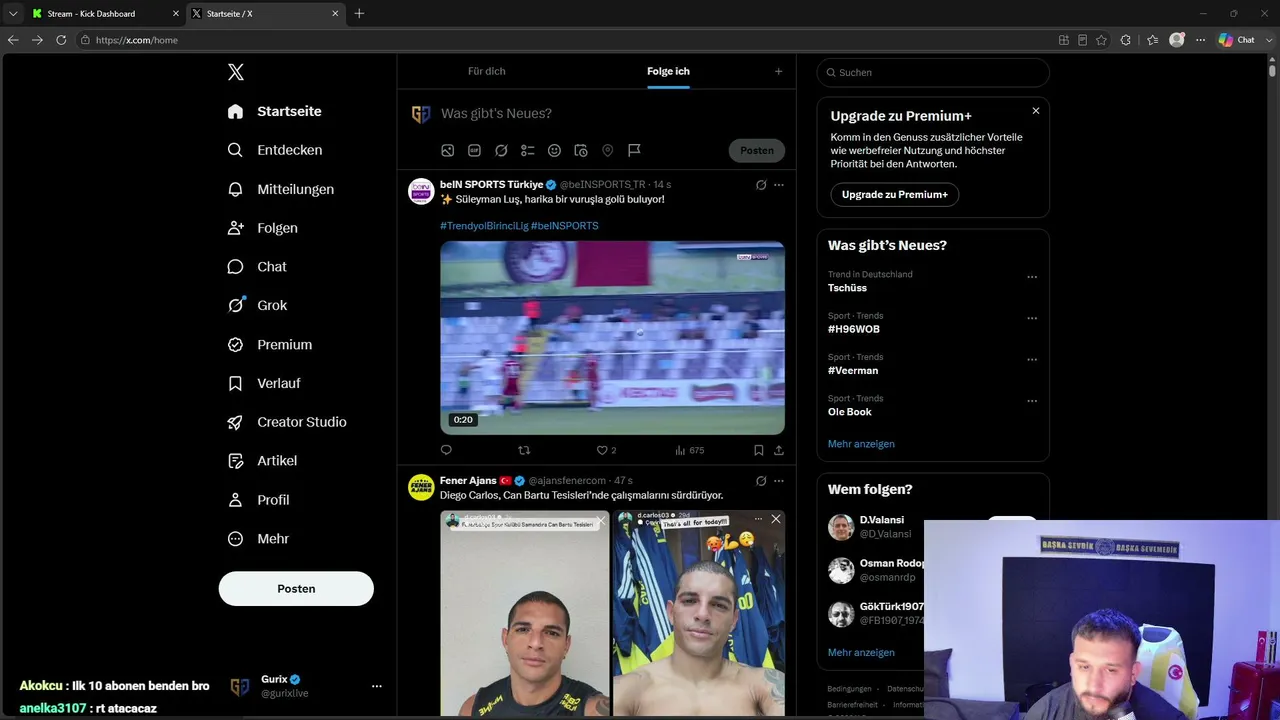This screenshot has height=720, width=1280.
Task: Open options for the #Veerman trend
Action: coord(1032,360)
